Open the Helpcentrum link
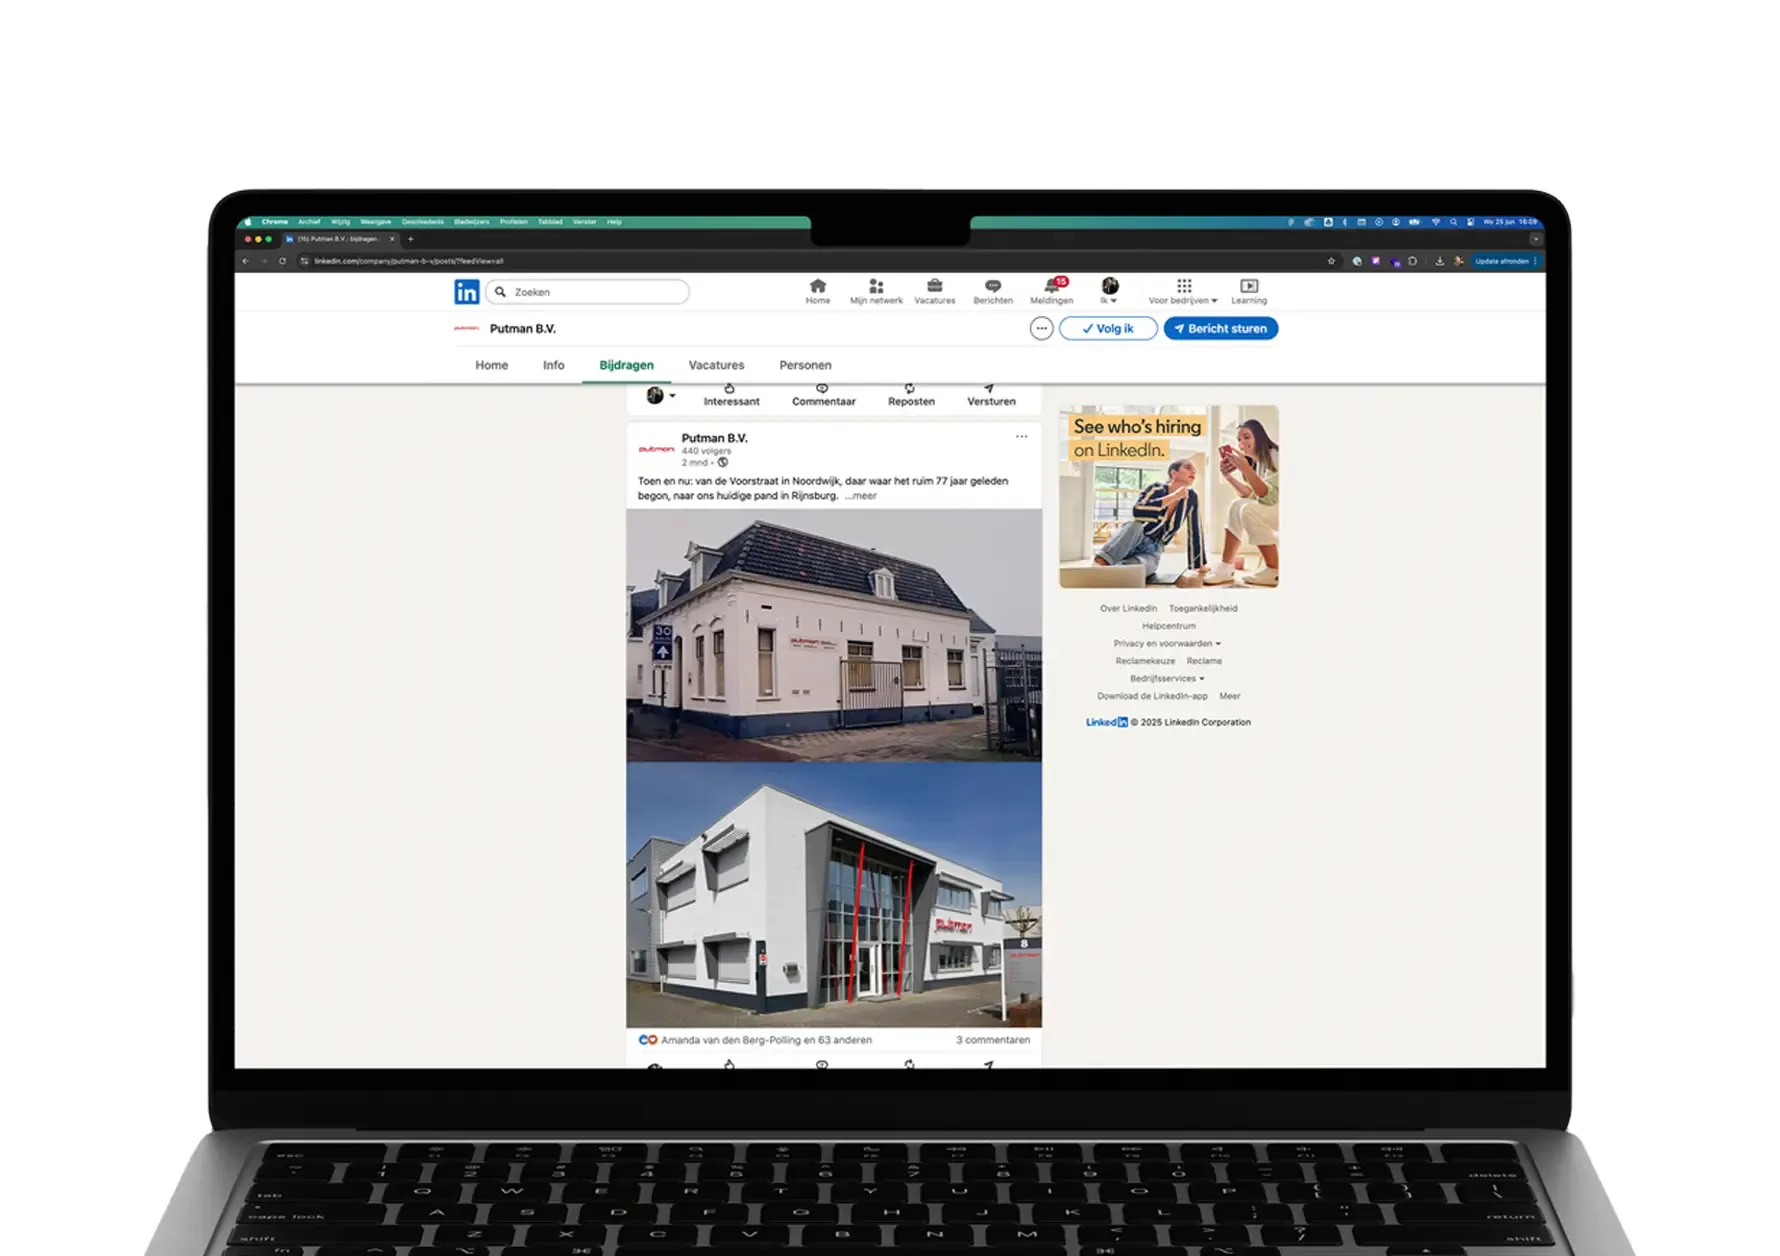The height and width of the screenshot is (1256, 1780). point(1168,626)
